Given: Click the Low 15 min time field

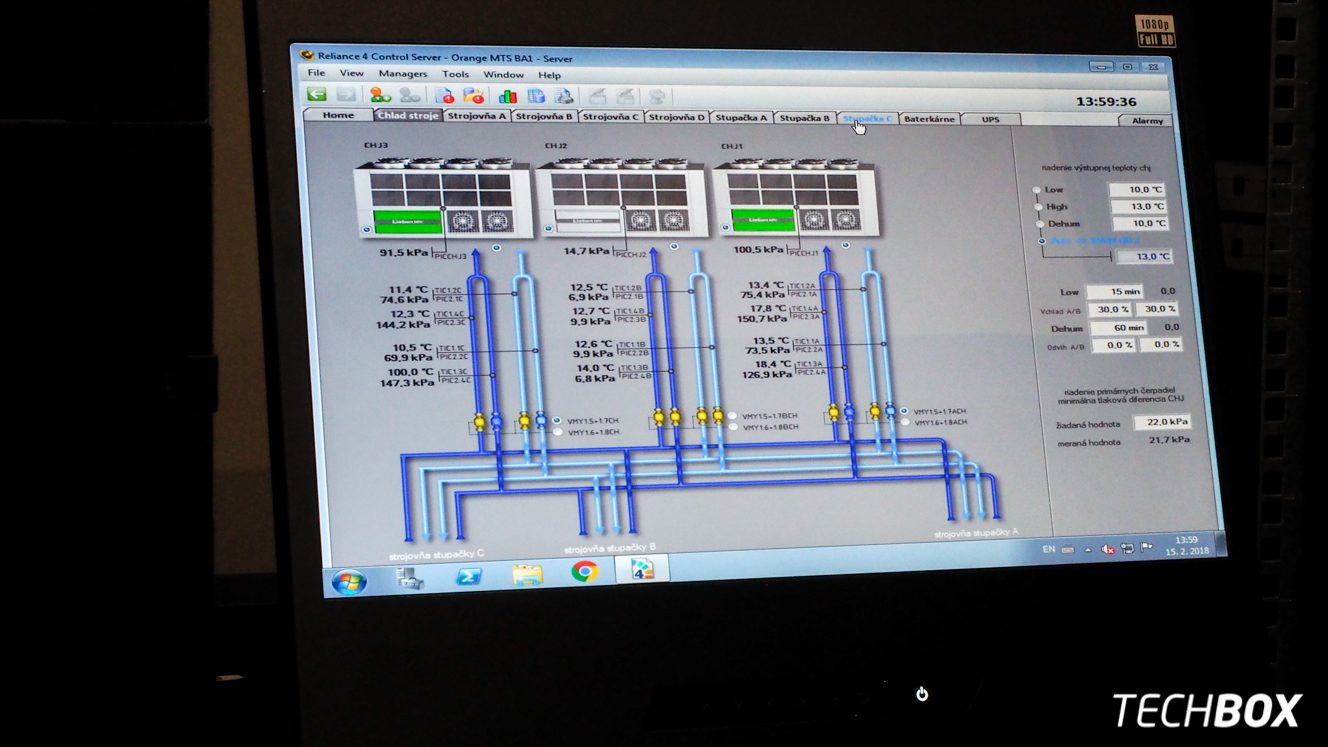Looking at the screenshot, I should click(1117, 291).
